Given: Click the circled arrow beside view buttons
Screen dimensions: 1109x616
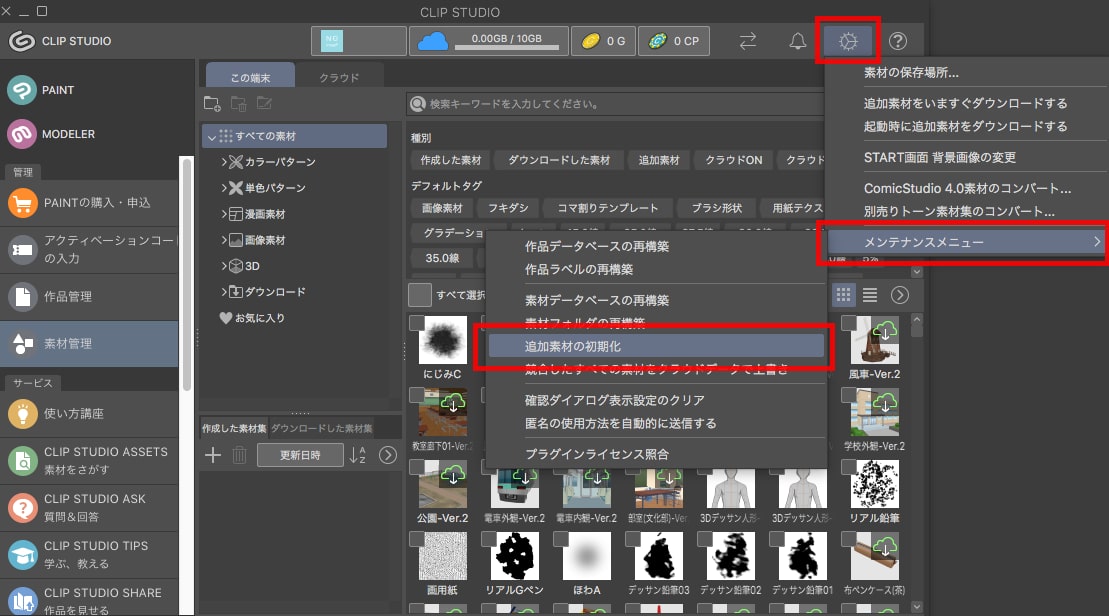Looking at the screenshot, I should pyautogui.click(x=899, y=295).
